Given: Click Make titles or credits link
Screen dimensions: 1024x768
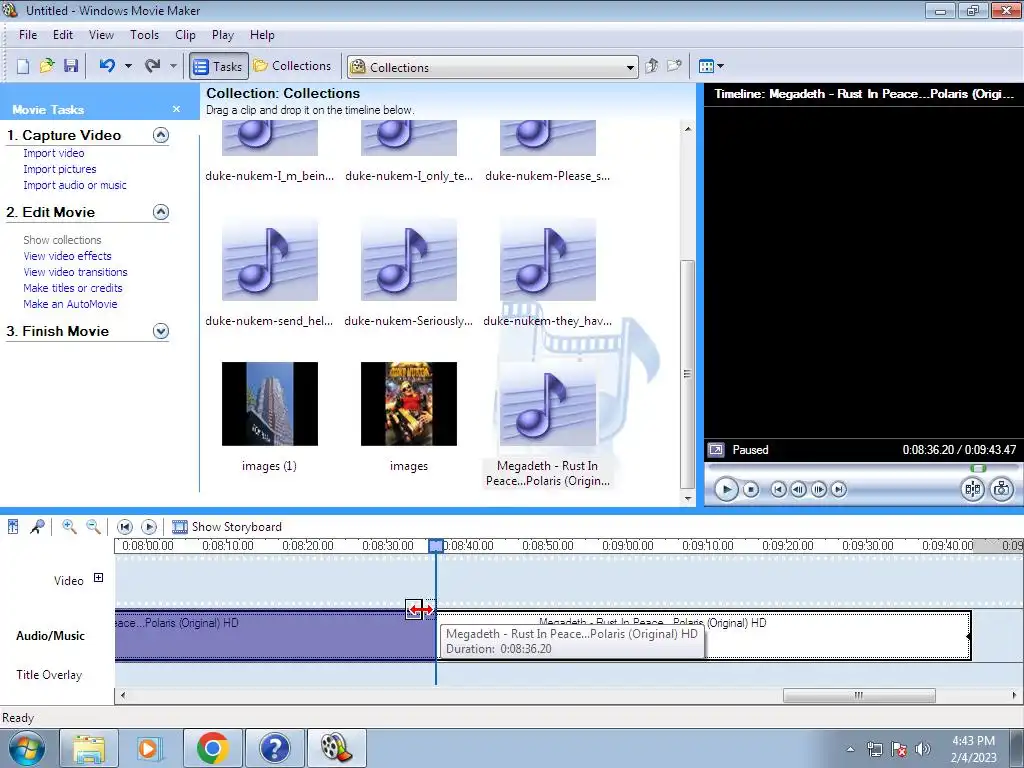Looking at the screenshot, I should tap(72, 288).
